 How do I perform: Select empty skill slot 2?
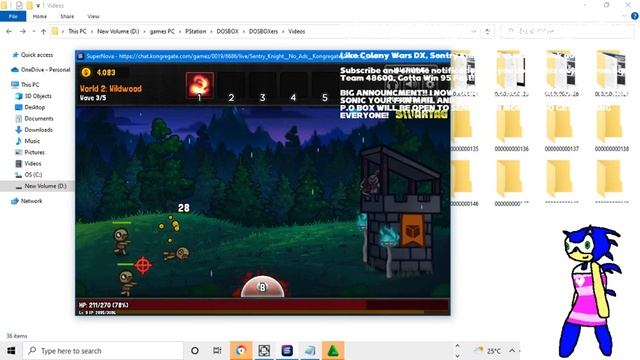click(x=231, y=86)
